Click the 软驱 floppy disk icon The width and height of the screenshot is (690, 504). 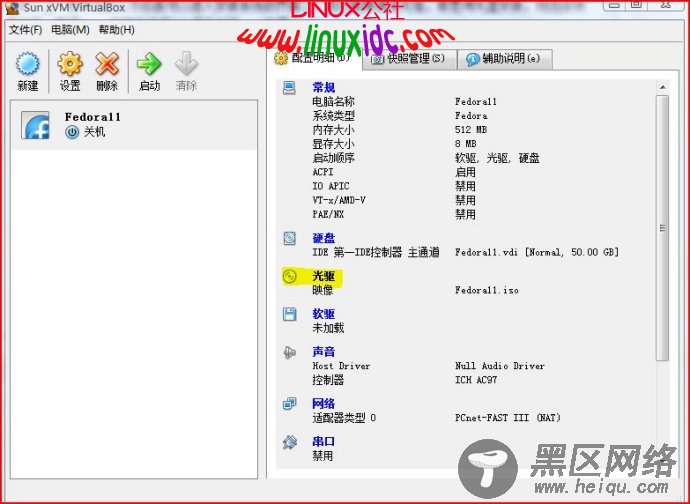(x=289, y=314)
